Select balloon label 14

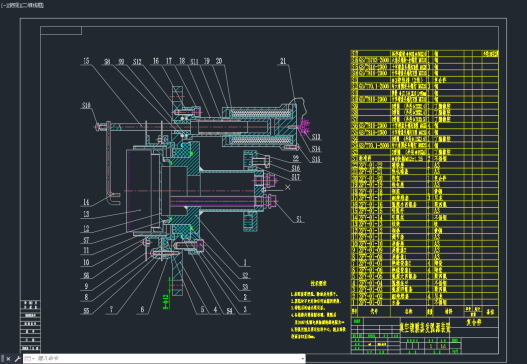click(x=86, y=202)
